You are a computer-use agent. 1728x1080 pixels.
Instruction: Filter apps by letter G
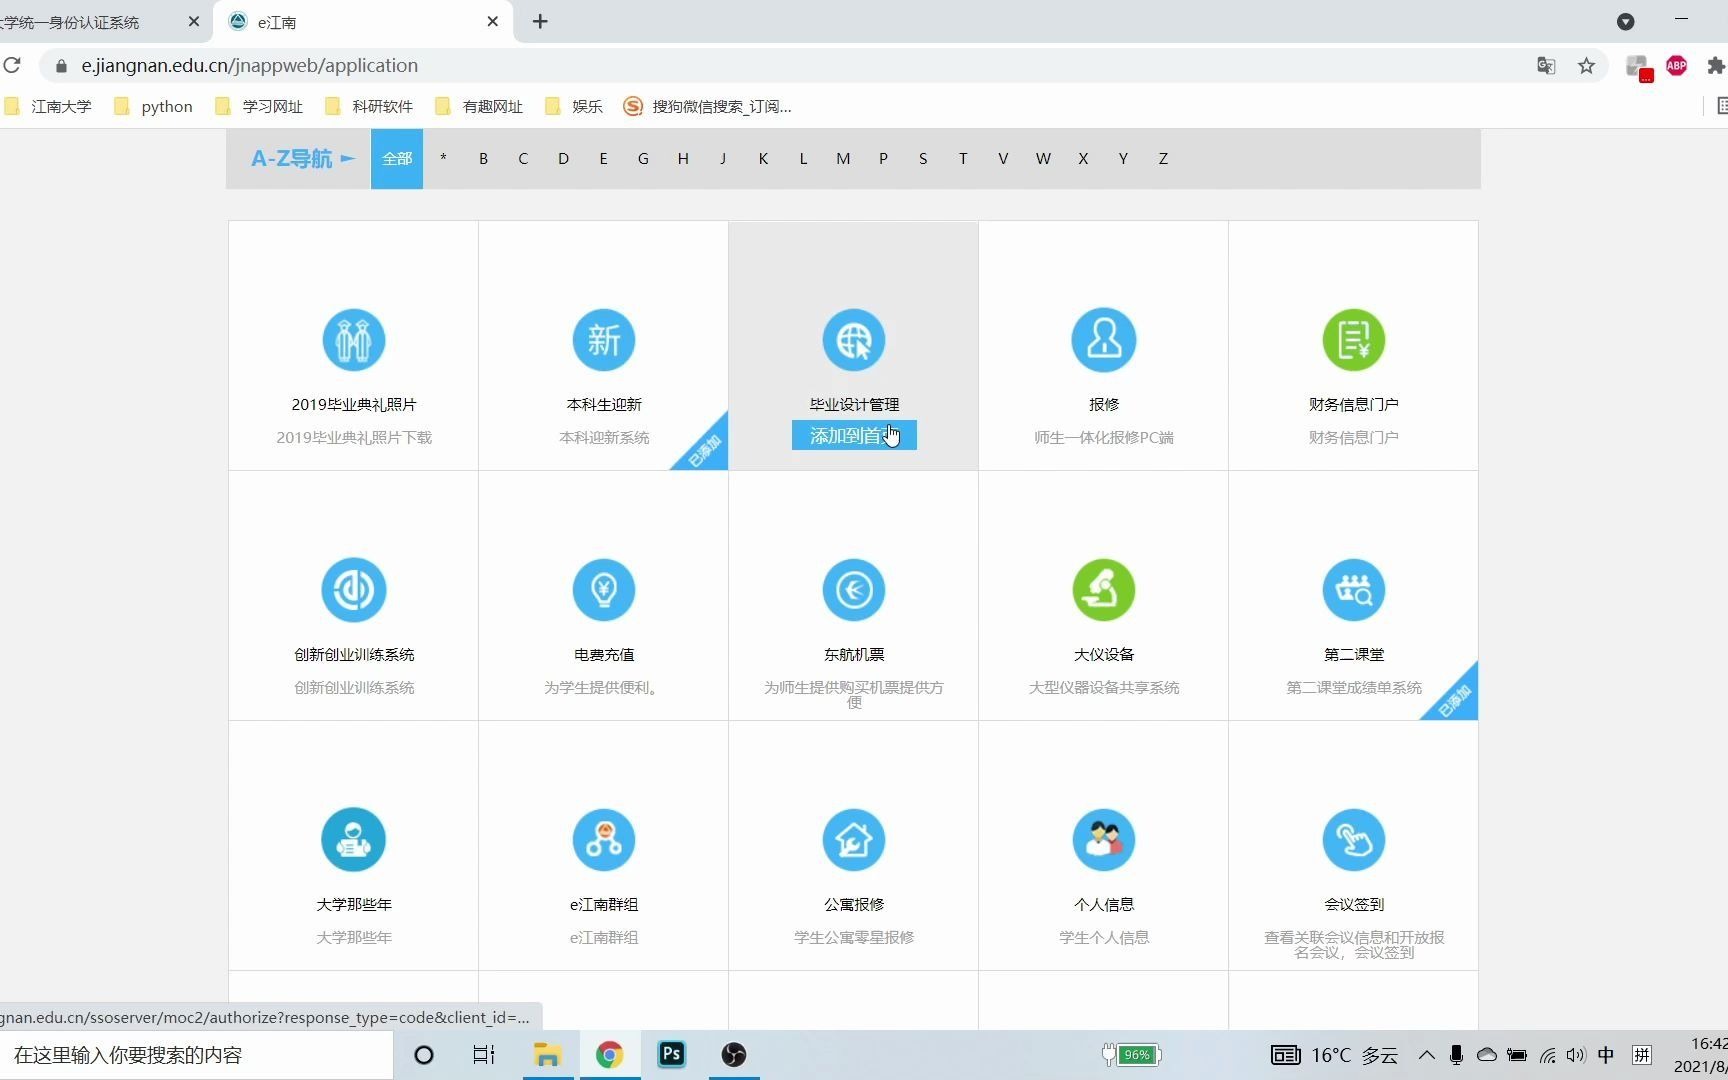point(643,159)
